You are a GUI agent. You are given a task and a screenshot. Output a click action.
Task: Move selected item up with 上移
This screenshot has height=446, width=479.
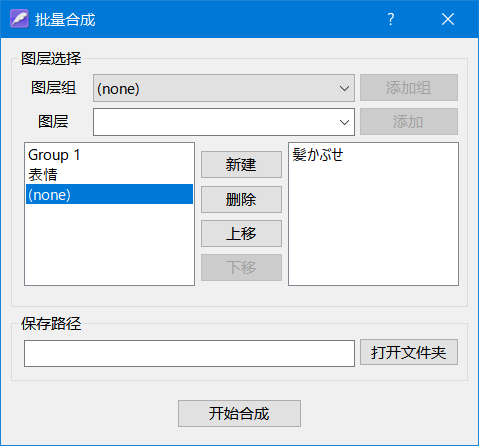tap(241, 233)
